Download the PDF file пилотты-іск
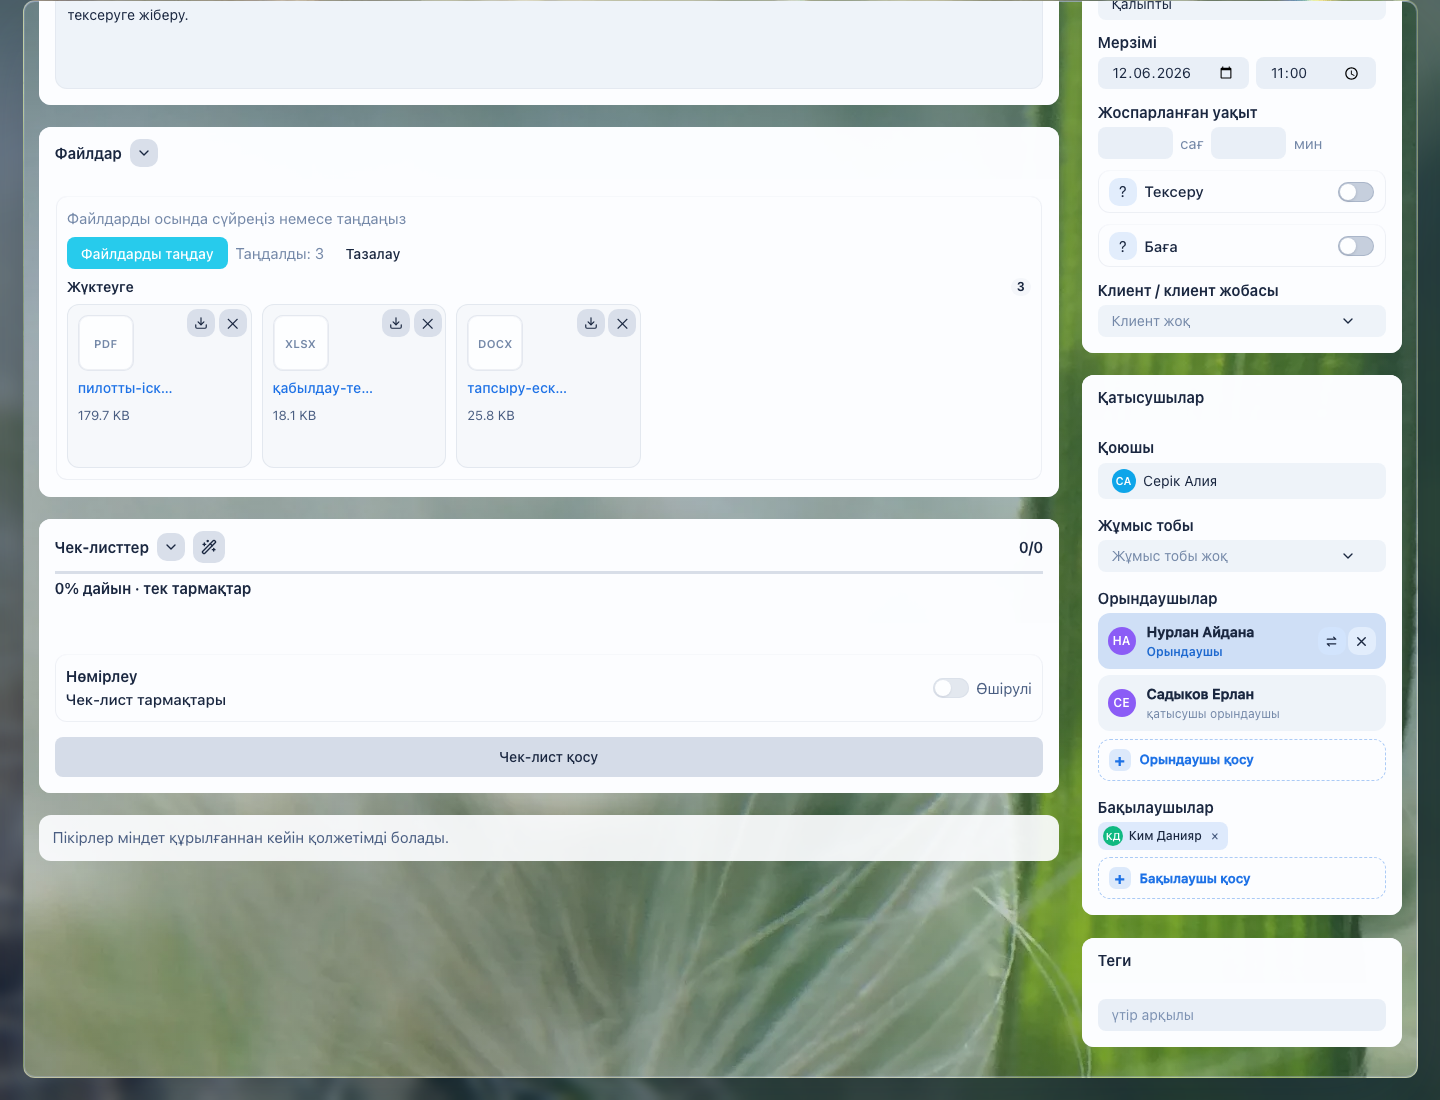Screen dimensions: 1440x1100 (201, 323)
